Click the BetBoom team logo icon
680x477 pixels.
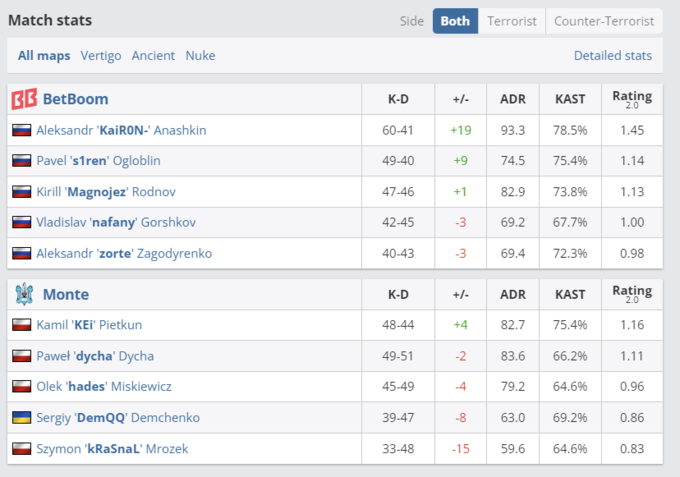24,99
